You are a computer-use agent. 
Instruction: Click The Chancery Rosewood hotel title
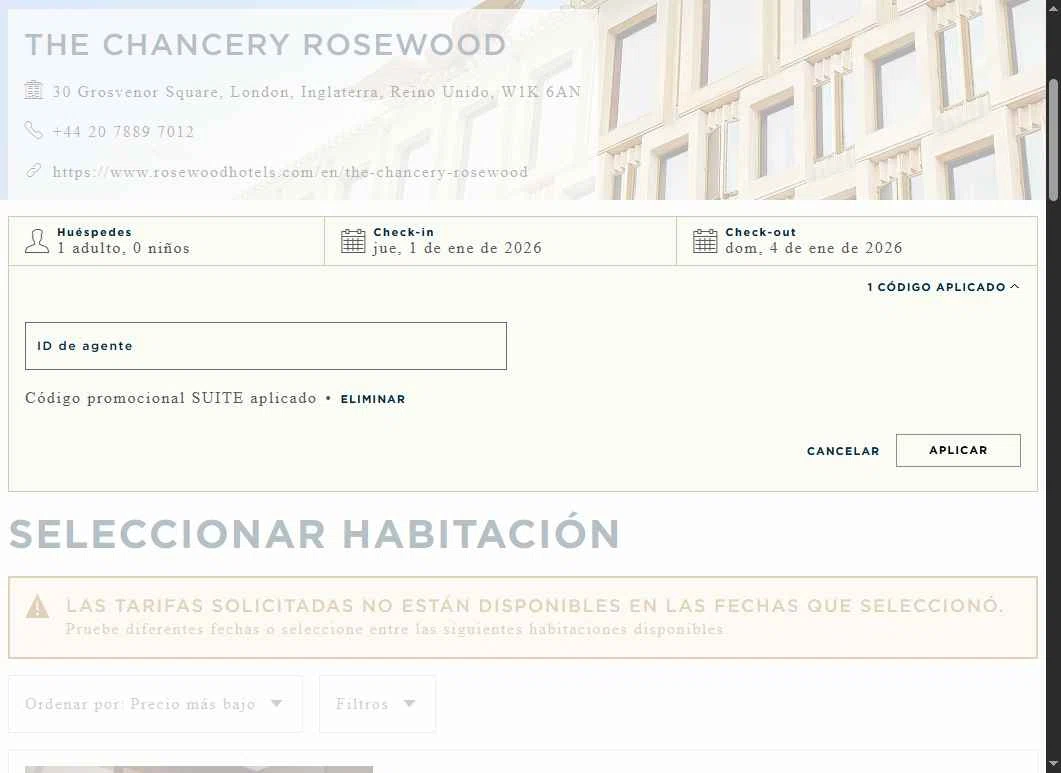[265, 45]
